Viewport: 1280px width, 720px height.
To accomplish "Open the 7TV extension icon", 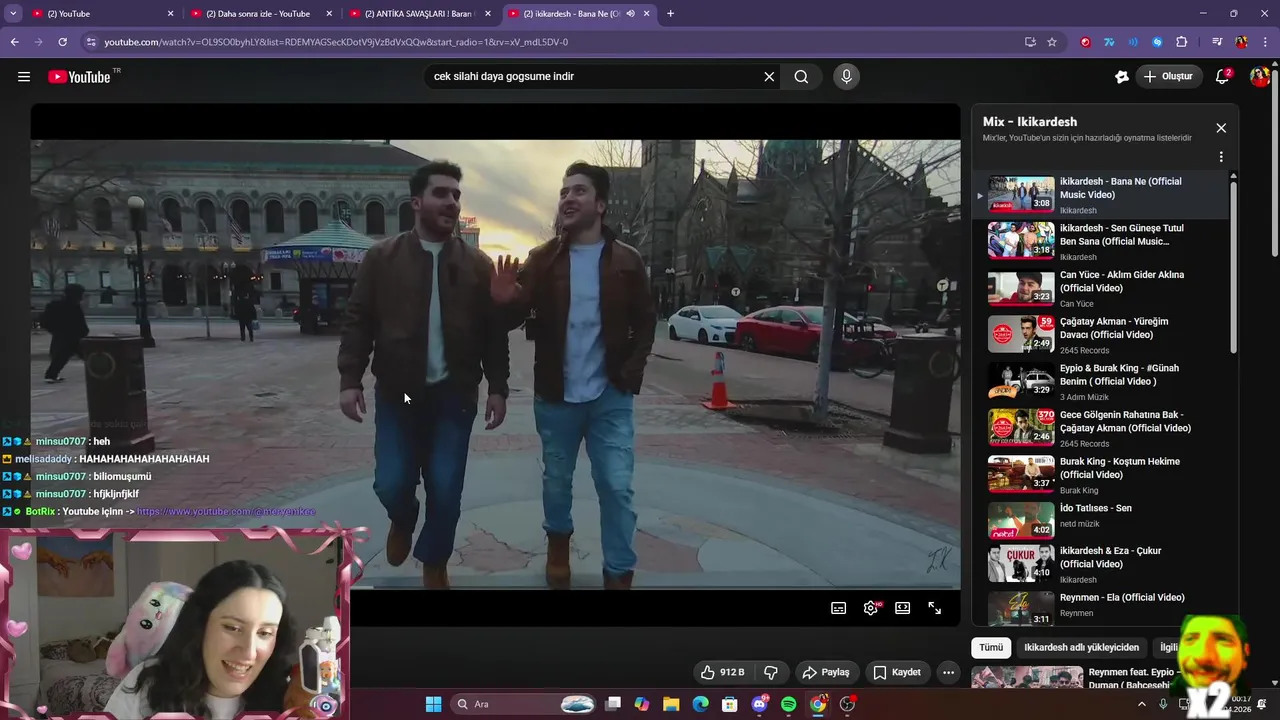I will [x=1109, y=42].
